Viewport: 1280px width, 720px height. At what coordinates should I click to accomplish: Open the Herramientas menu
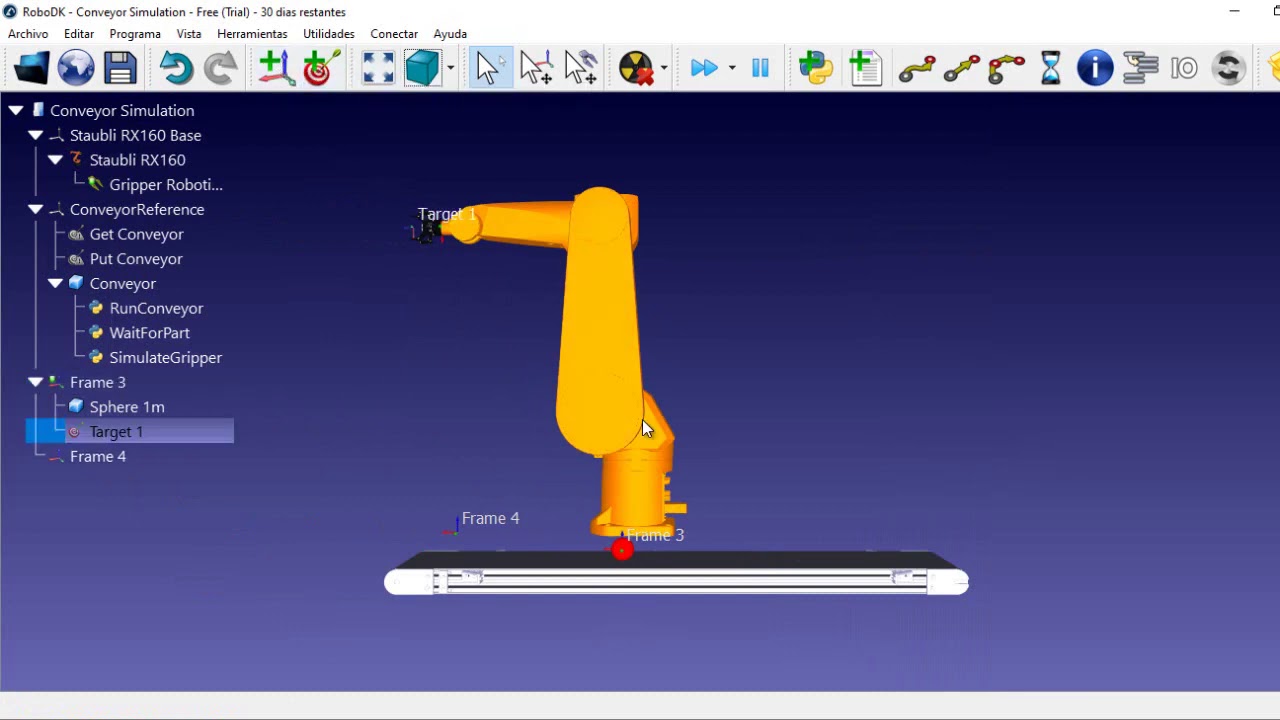click(x=252, y=33)
